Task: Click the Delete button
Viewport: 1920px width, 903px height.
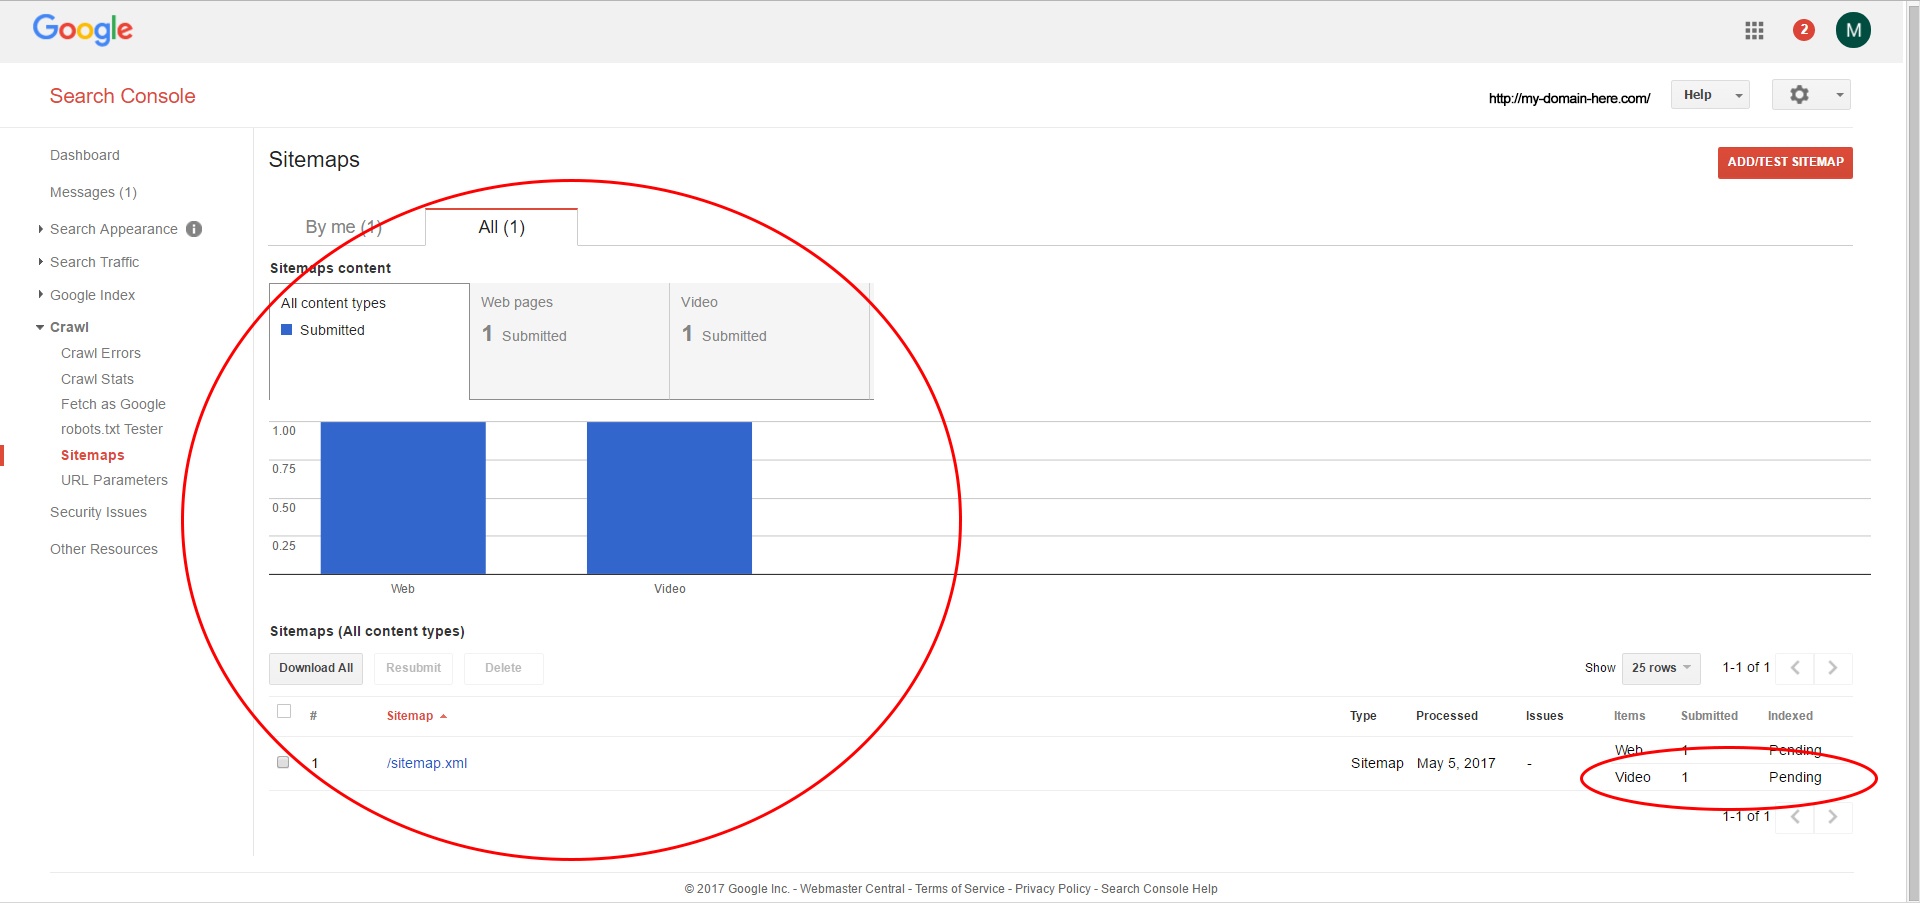Action: click(x=503, y=668)
